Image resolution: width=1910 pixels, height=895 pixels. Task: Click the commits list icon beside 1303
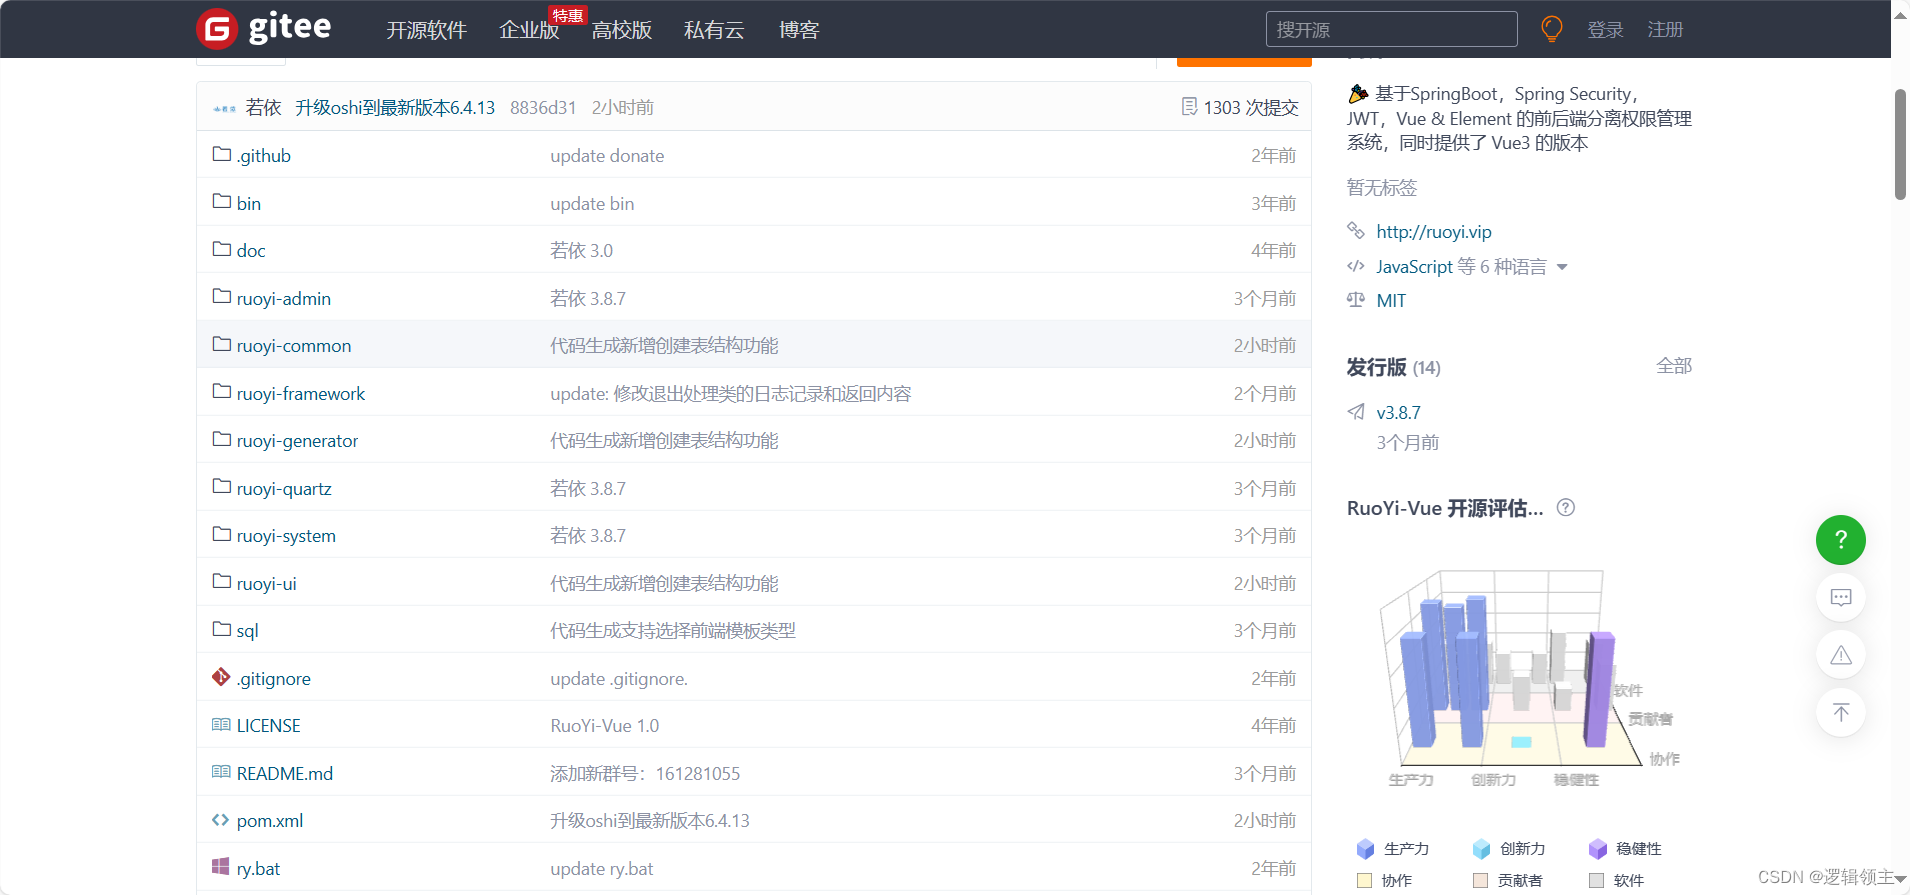1189,106
